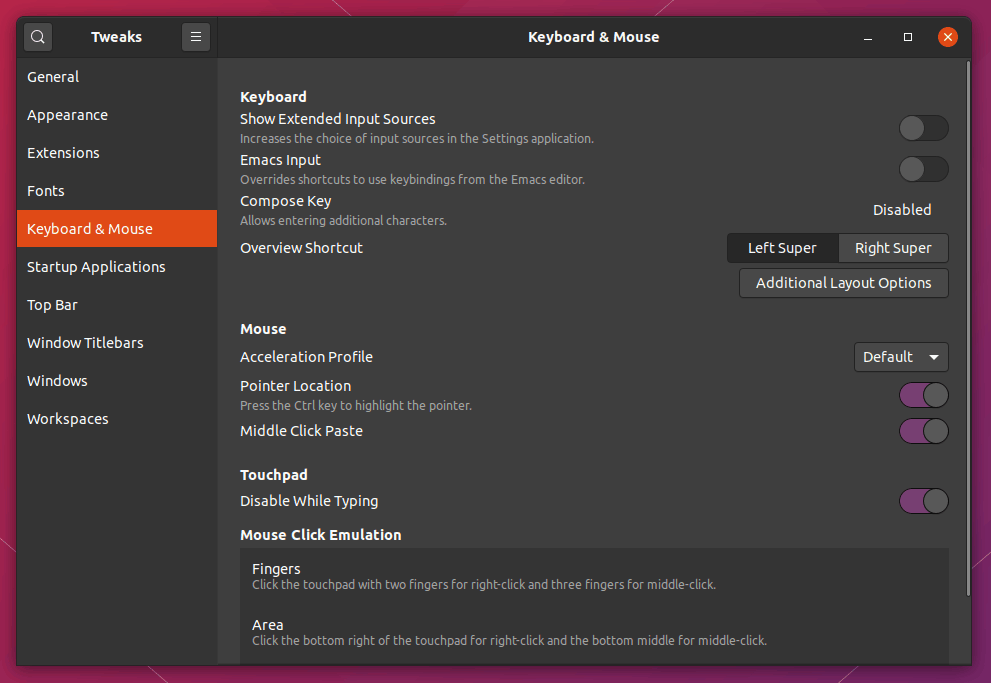Open the Acceleration Profile dropdown
Screen dimensions: 991x683
point(900,357)
